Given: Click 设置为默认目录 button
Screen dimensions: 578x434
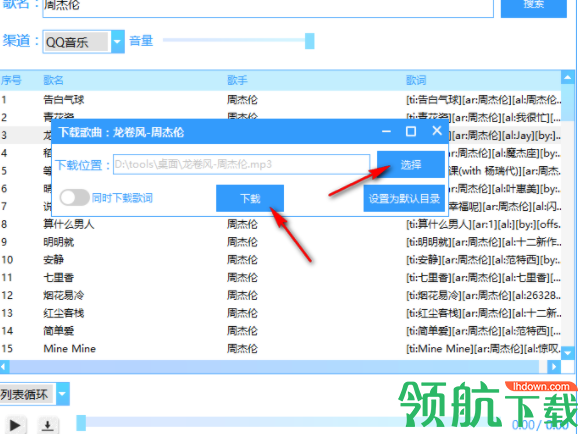Looking at the screenshot, I should pyautogui.click(x=404, y=198).
